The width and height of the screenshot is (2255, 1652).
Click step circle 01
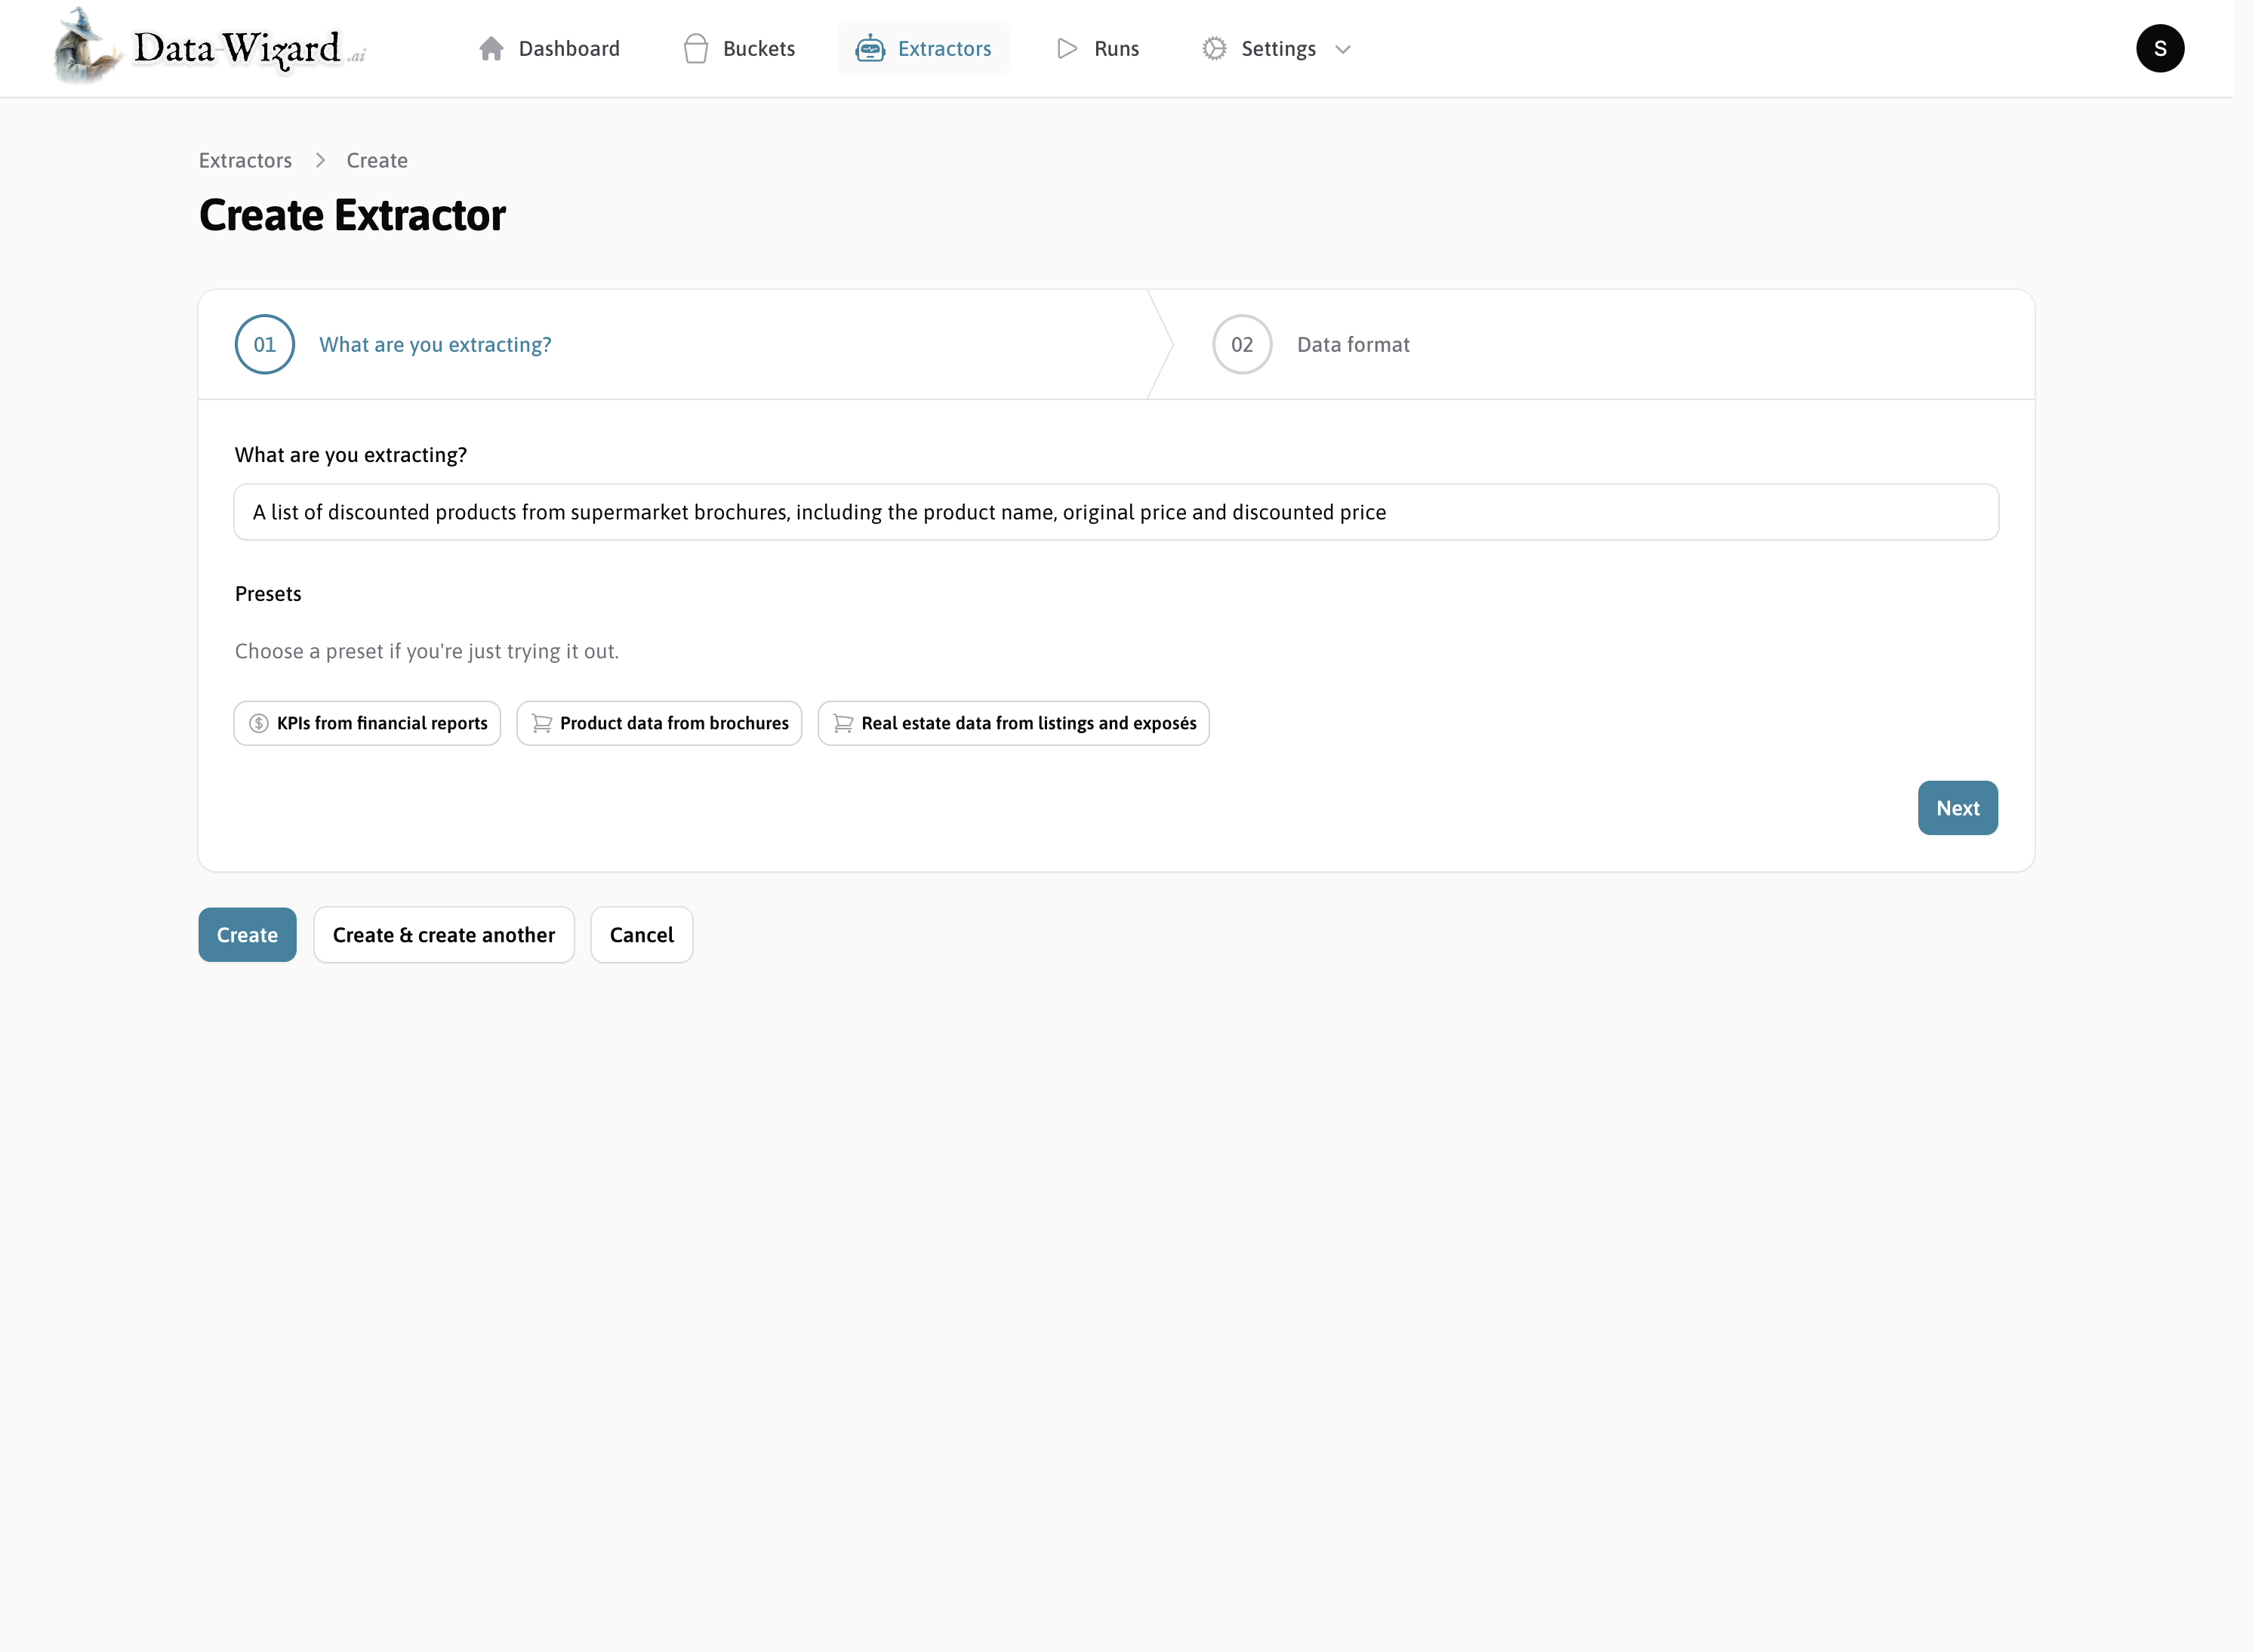(x=264, y=344)
